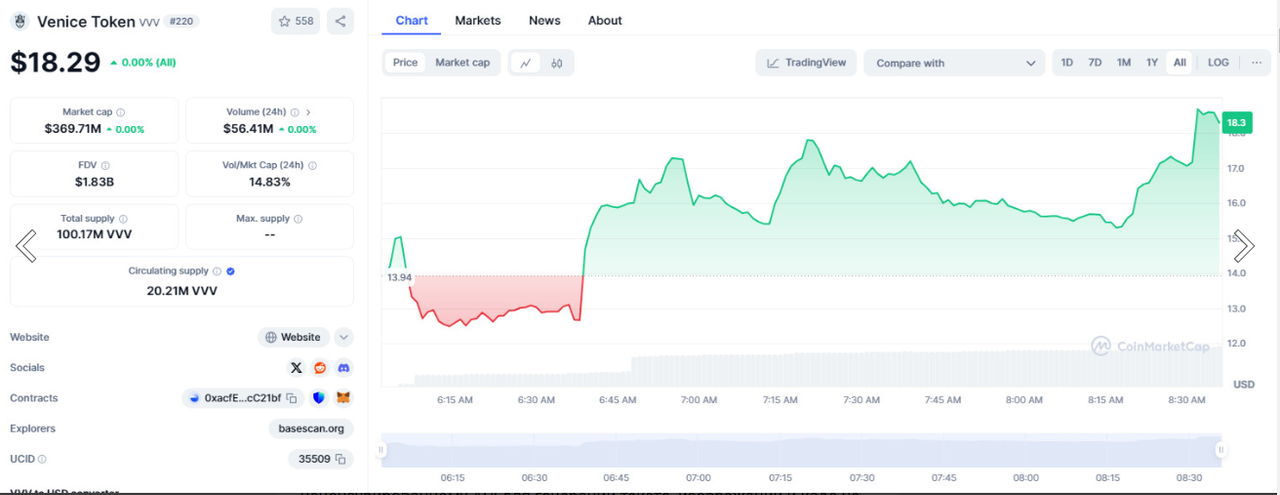The width and height of the screenshot is (1280, 495).
Task: Expand the Website chevron dropdown
Action: tap(343, 337)
